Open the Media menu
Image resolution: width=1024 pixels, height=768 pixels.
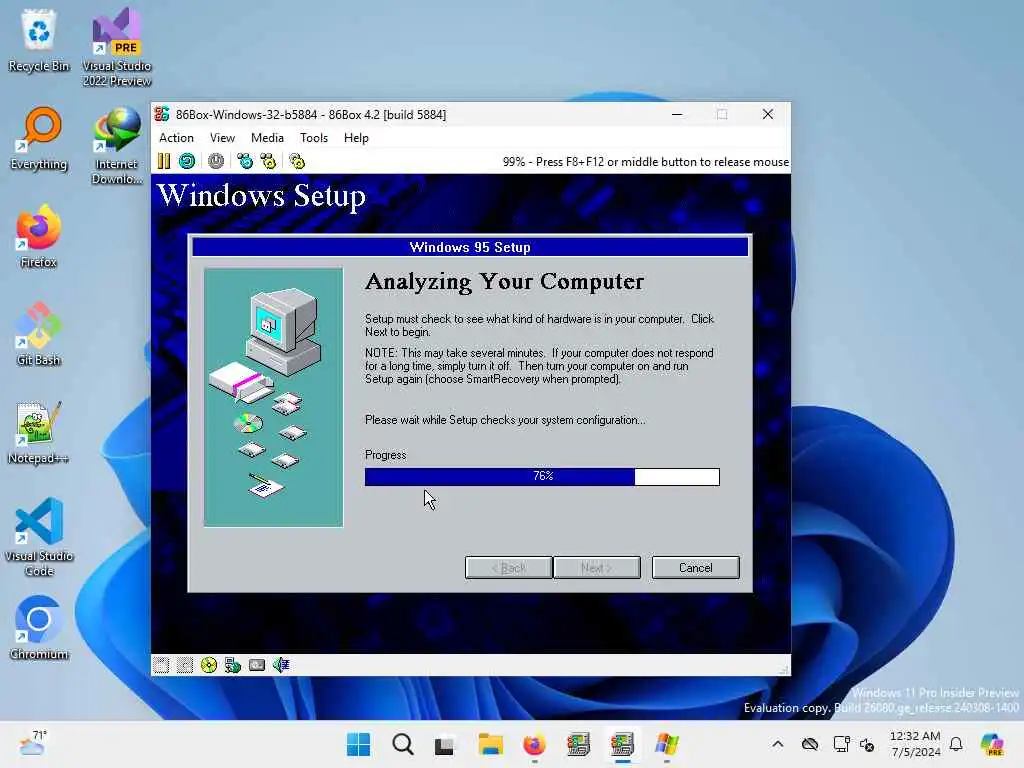click(267, 138)
